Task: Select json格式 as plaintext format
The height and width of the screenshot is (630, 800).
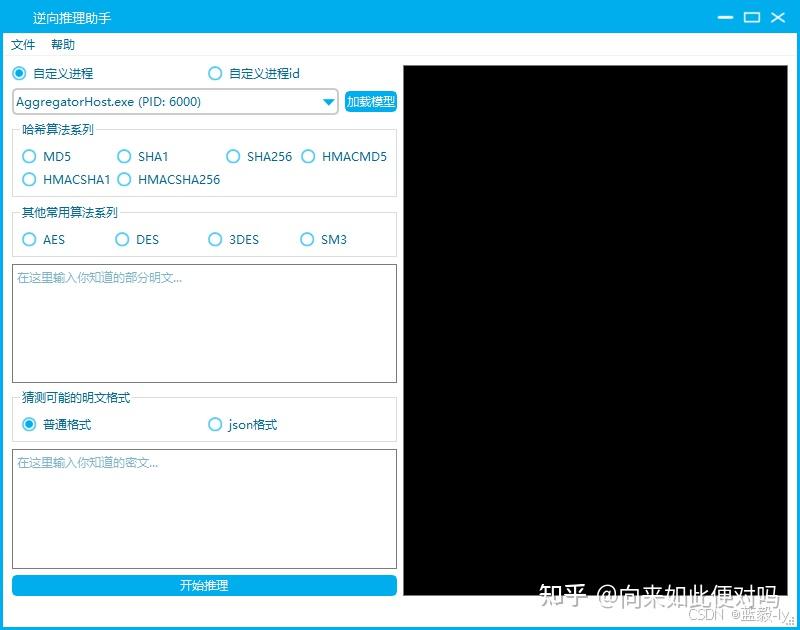Action: click(215, 424)
